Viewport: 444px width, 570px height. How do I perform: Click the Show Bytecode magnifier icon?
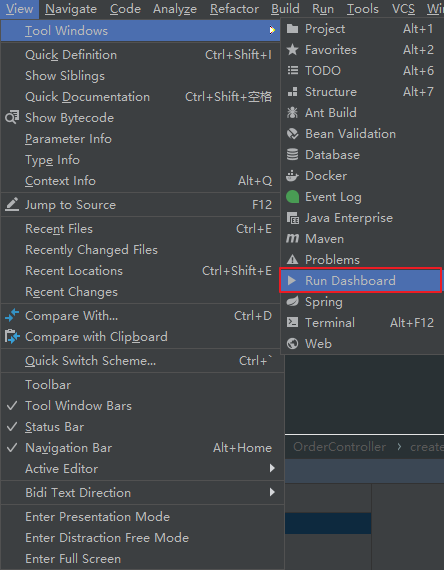(x=12, y=118)
